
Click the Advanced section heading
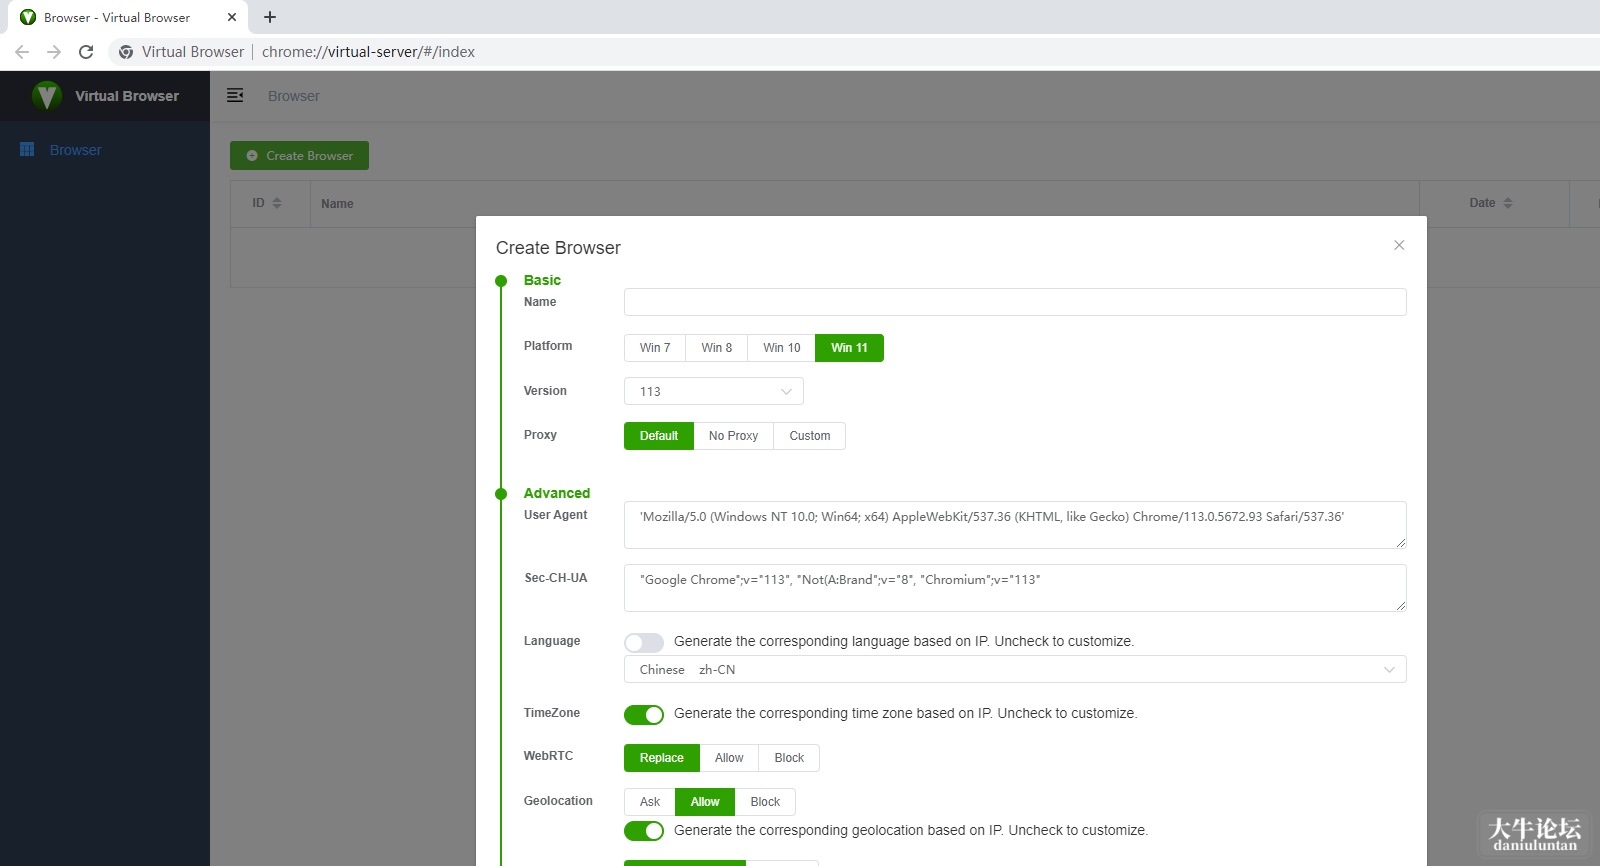[557, 493]
